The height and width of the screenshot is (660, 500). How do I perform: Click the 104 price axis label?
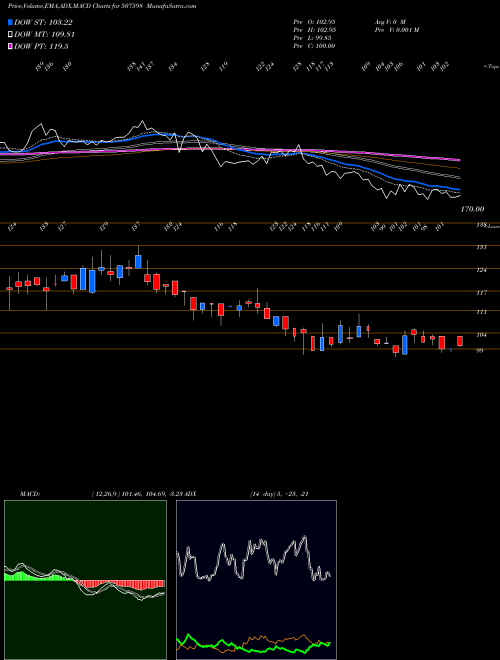pos(481,335)
